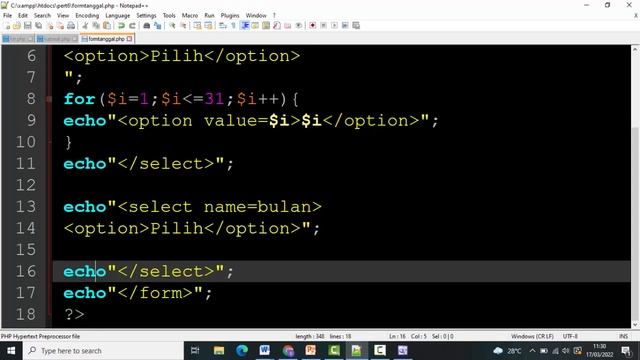Click the Folder as Workspace icon

pos(288,25)
